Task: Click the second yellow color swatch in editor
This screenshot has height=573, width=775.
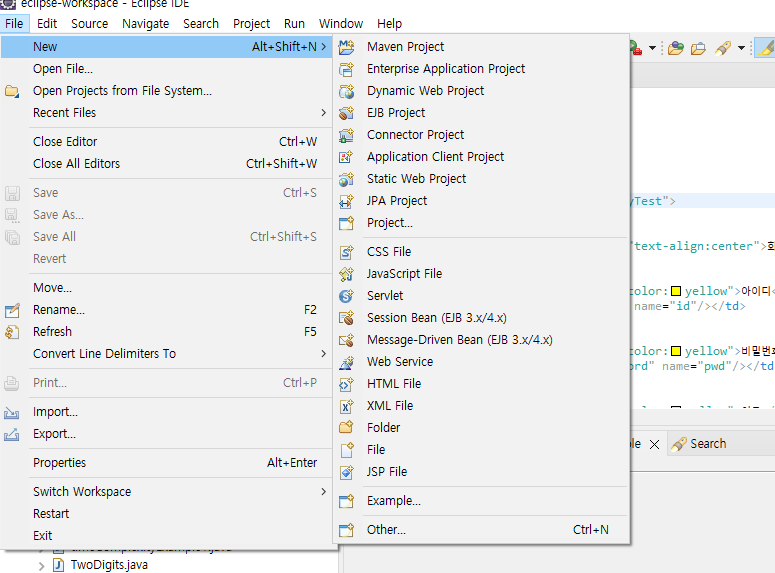Action: [x=676, y=352]
